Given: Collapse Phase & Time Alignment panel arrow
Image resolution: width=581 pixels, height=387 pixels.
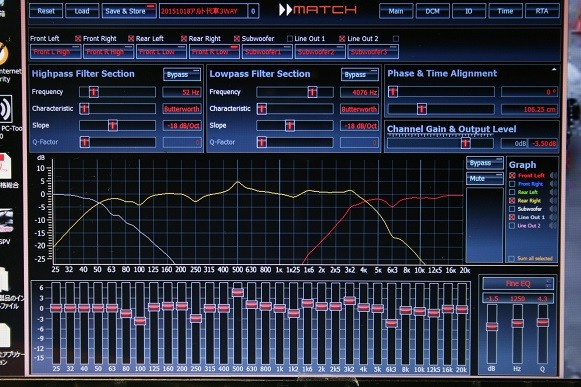Looking at the screenshot, I should [x=554, y=69].
